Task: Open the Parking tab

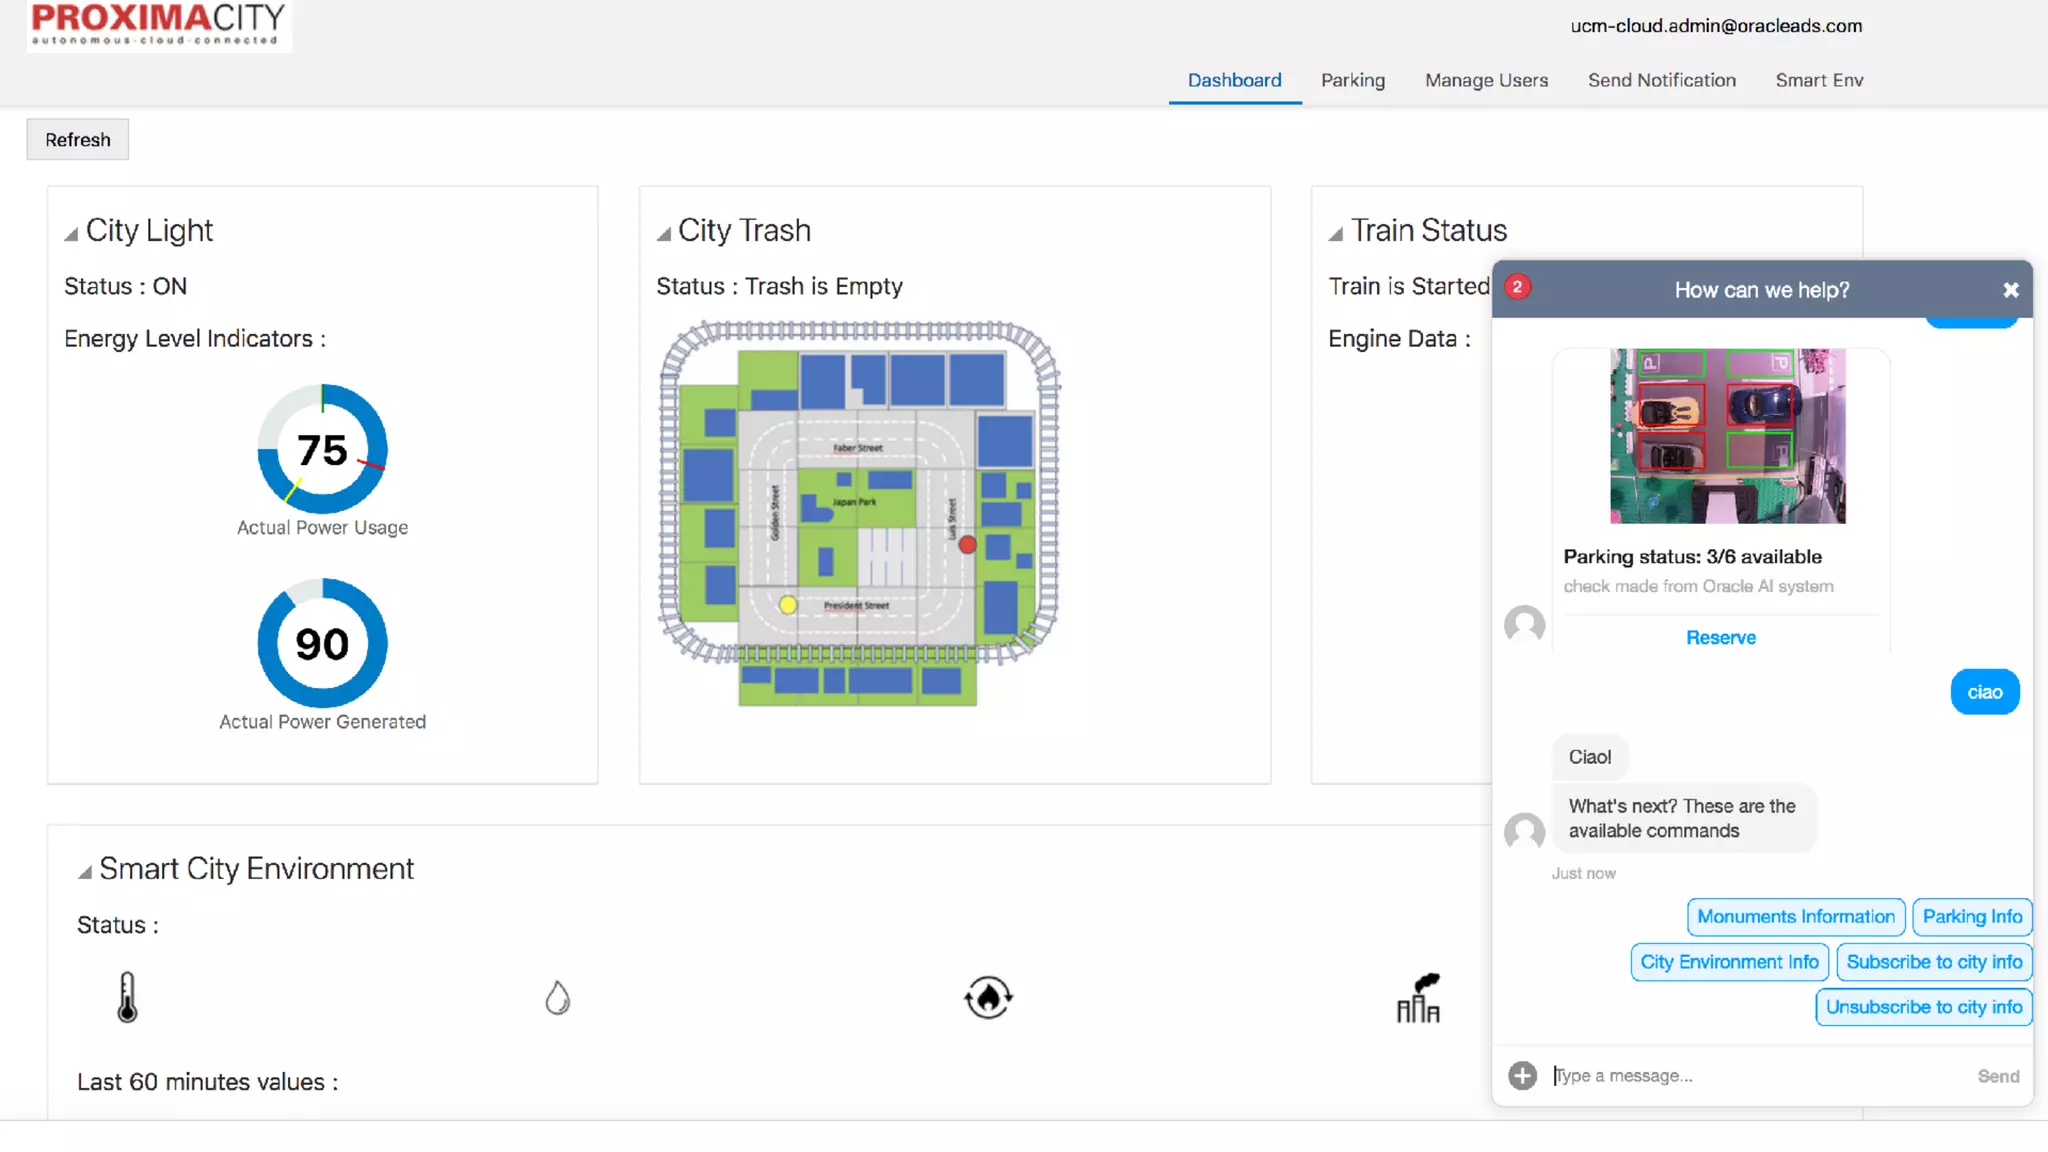Action: pos(1352,80)
